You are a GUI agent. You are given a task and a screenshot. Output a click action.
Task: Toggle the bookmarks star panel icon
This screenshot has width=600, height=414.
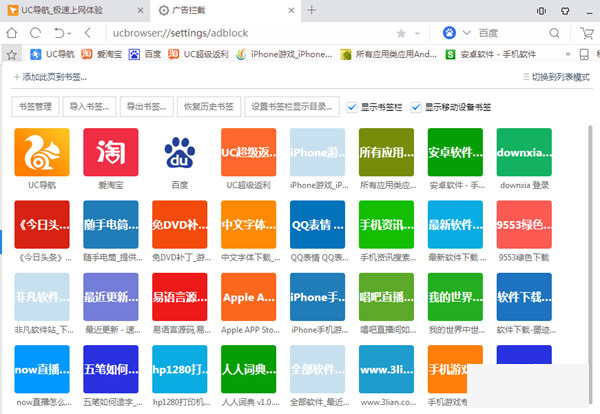[12, 55]
